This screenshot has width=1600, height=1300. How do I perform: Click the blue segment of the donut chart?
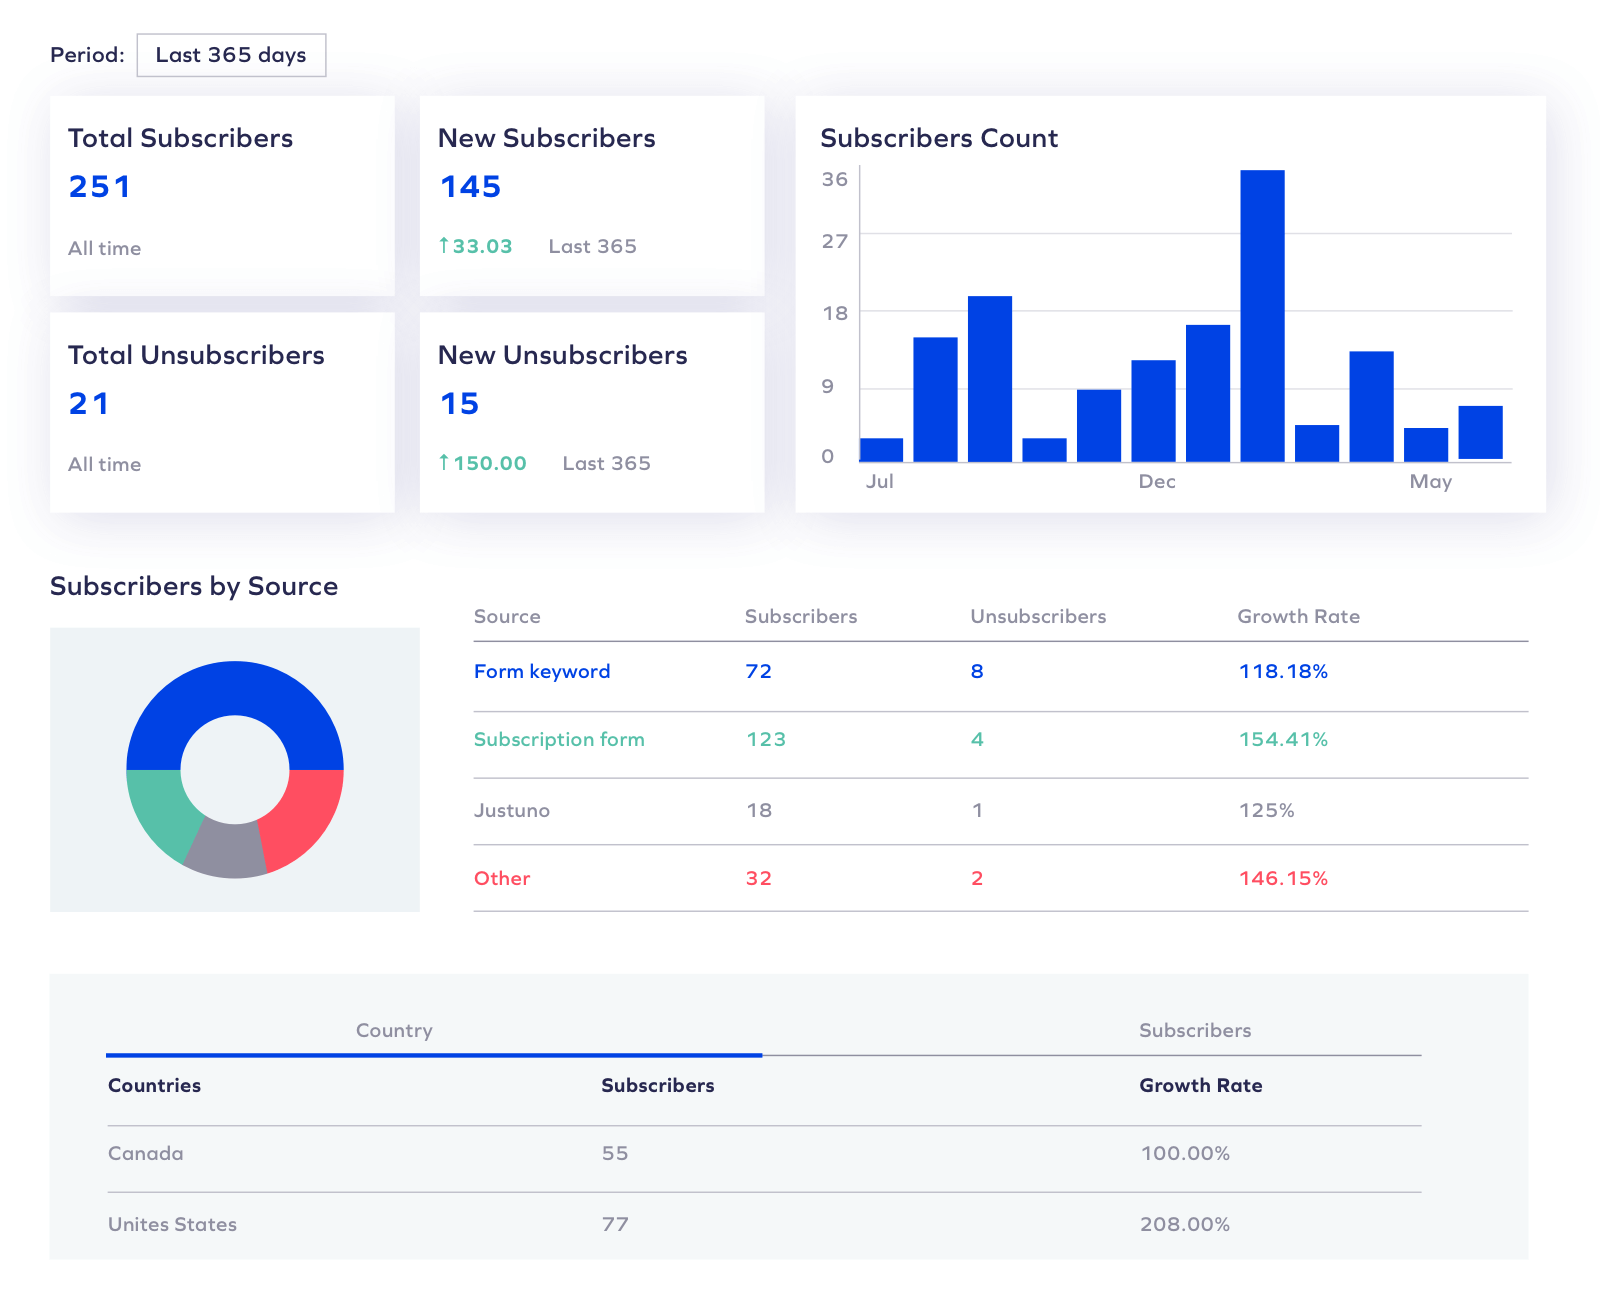(x=235, y=692)
